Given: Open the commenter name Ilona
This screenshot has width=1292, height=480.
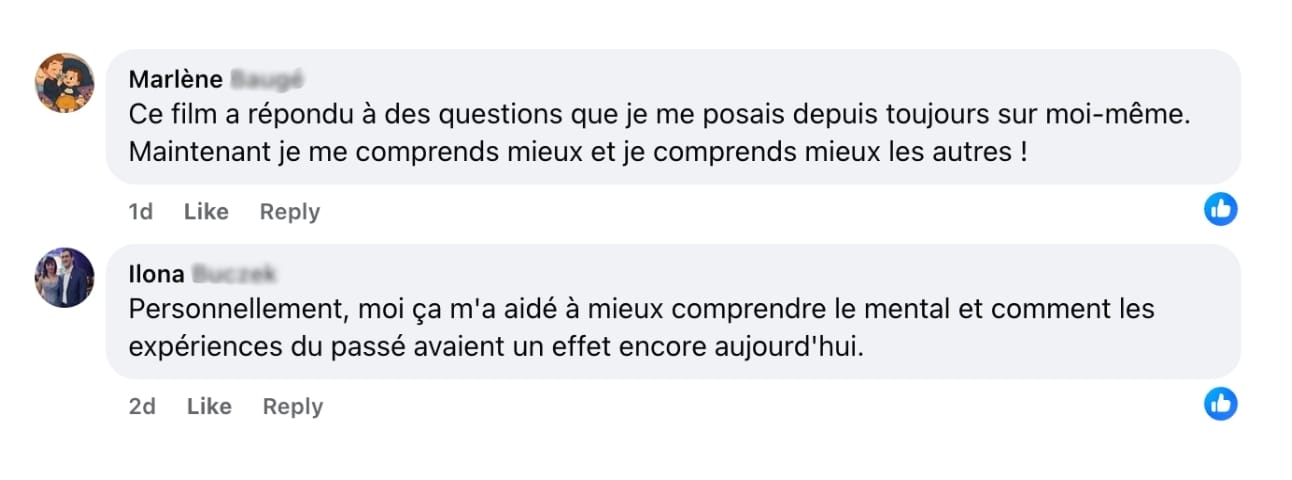Looking at the screenshot, I should click(155, 274).
